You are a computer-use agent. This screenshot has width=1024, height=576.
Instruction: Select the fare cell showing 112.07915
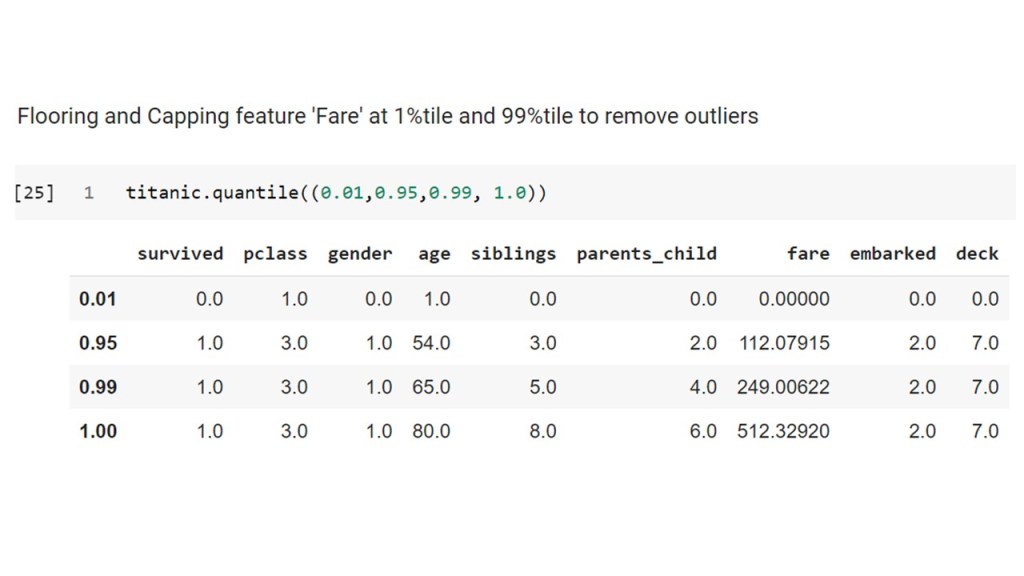click(783, 343)
